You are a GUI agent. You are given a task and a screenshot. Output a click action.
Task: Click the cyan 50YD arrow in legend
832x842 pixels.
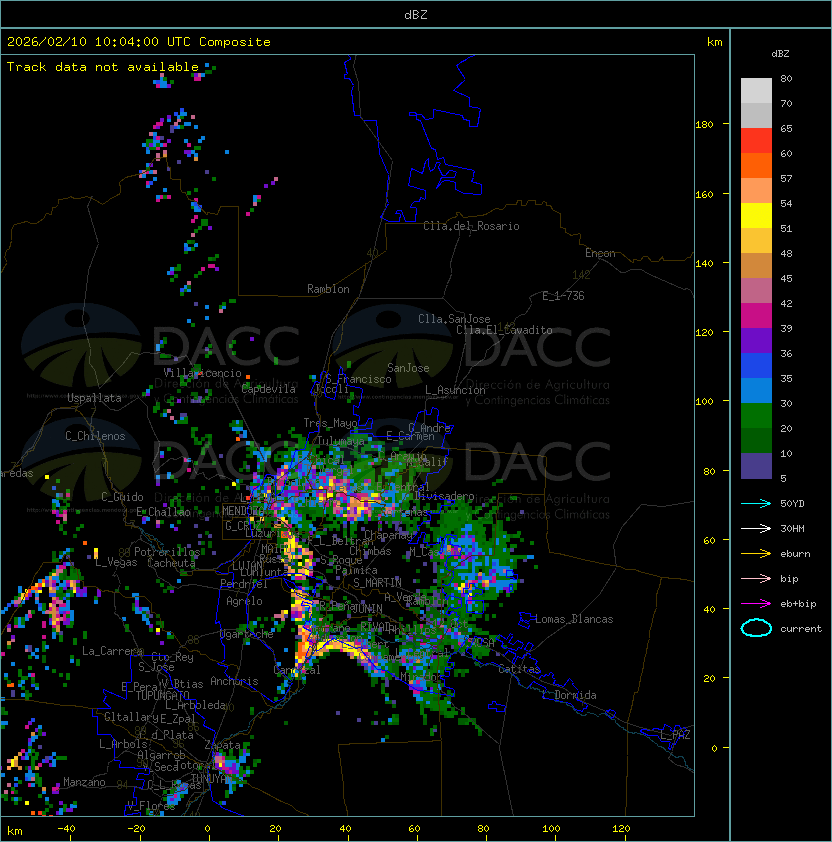click(x=756, y=504)
